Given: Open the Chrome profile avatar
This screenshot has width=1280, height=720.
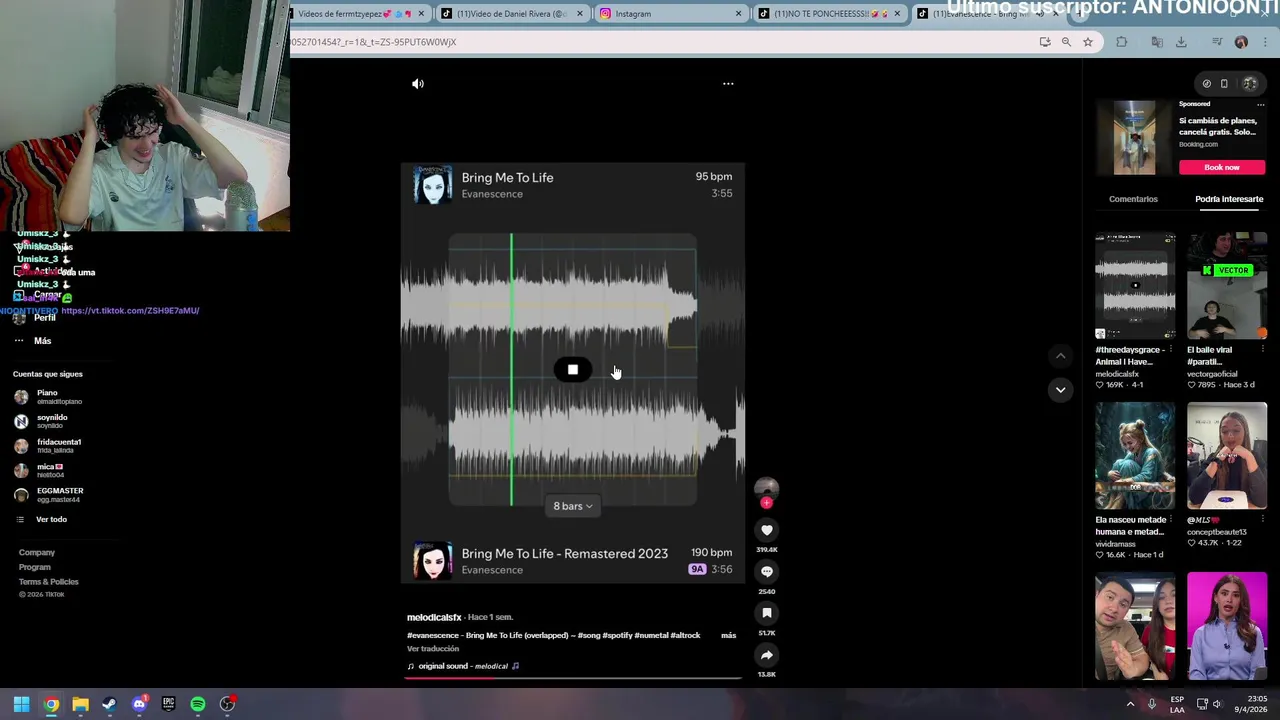Looking at the screenshot, I should point(1241,42).
